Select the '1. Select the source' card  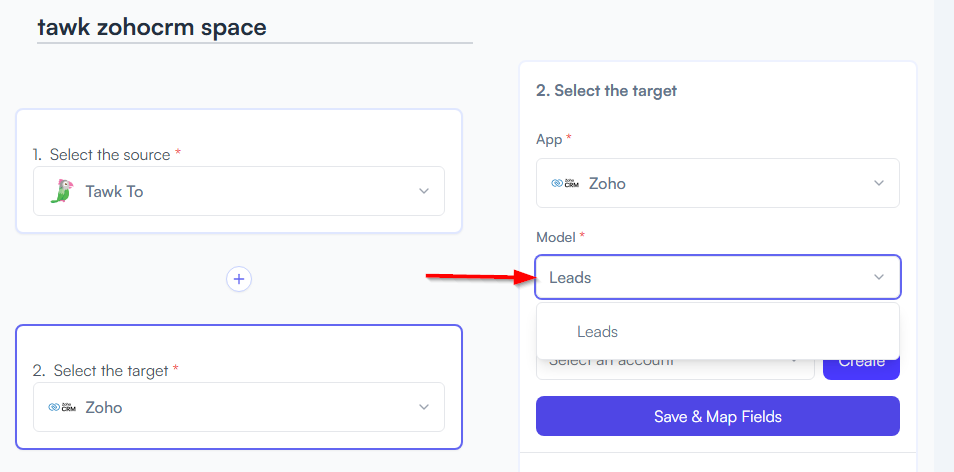click(238, 171)
